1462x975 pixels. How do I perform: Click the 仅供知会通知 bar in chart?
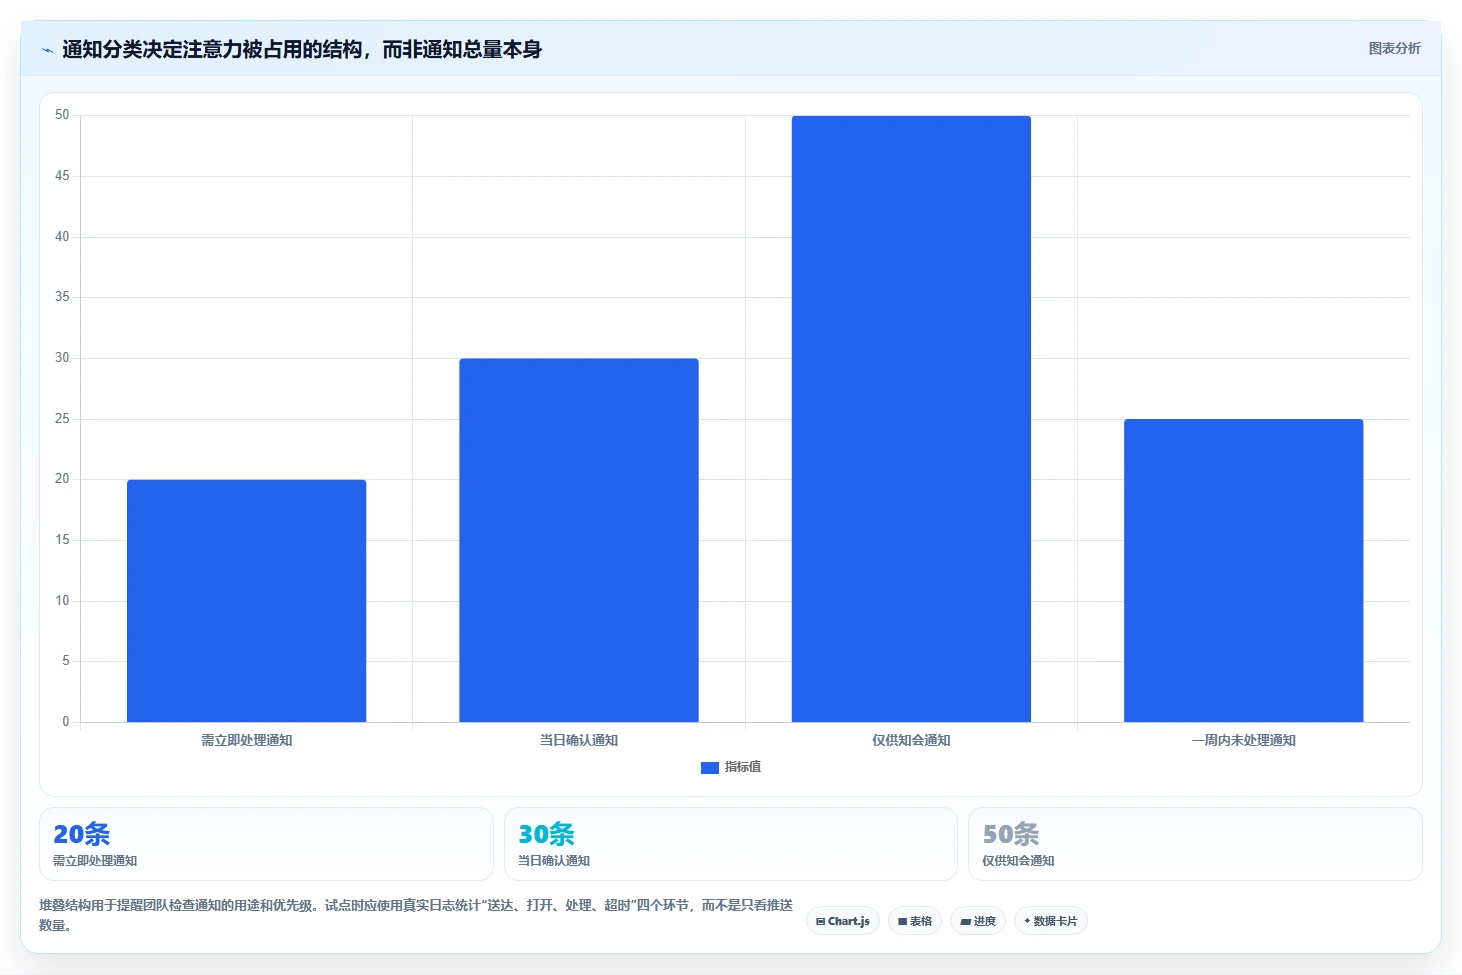pyautogui.click(x=911, y=419)
